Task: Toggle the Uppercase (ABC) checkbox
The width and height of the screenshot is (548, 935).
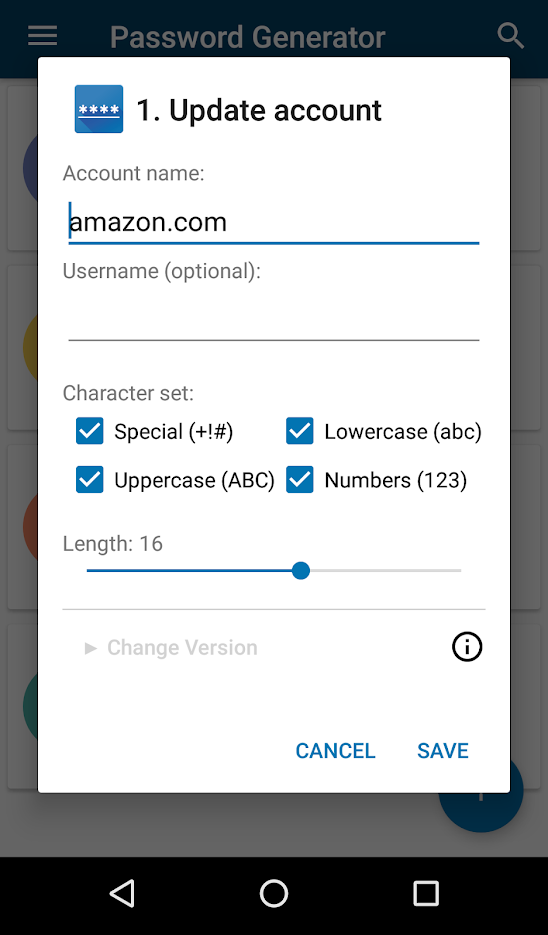Action: (x=90, y=479)
